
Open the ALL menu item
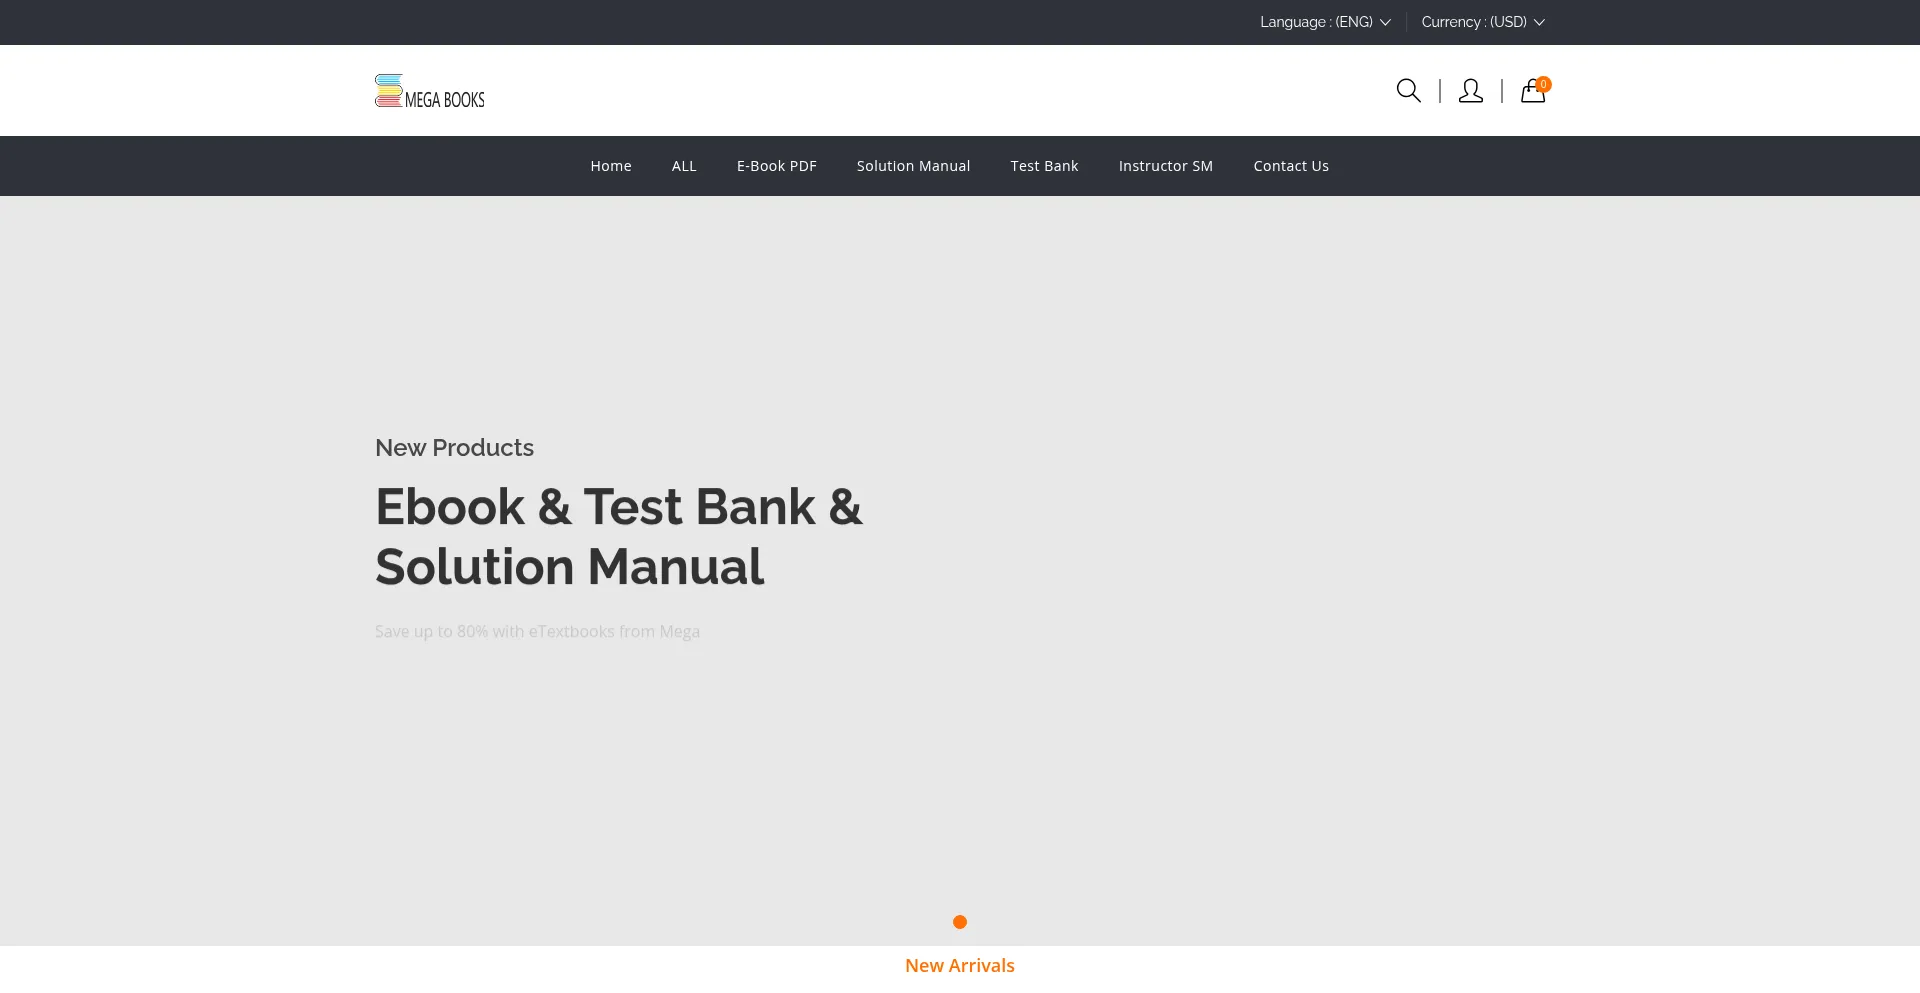pyautogui.click(x=684, y=166)
